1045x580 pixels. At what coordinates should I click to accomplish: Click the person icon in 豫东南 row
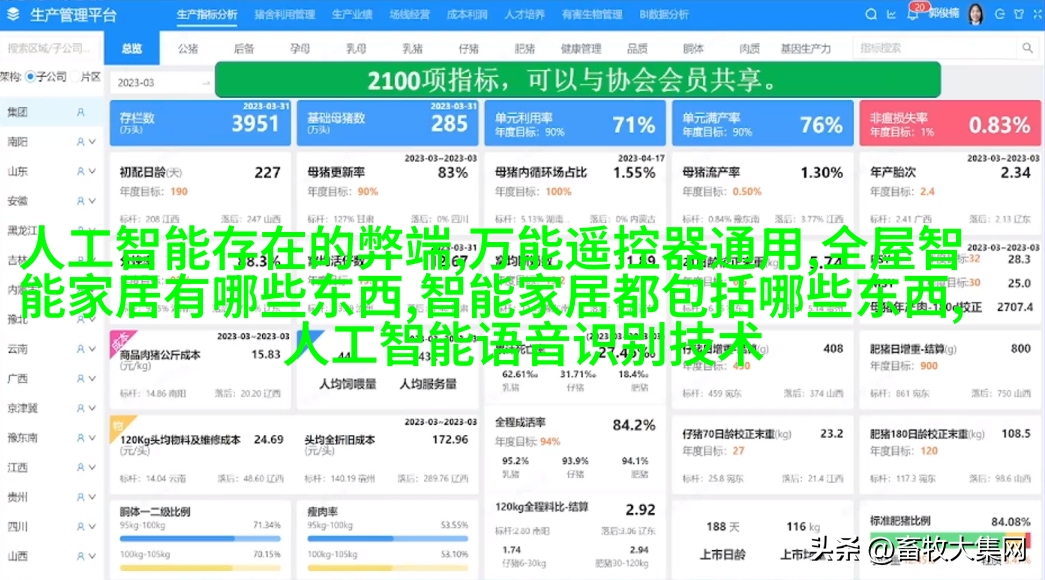point(81,437)
